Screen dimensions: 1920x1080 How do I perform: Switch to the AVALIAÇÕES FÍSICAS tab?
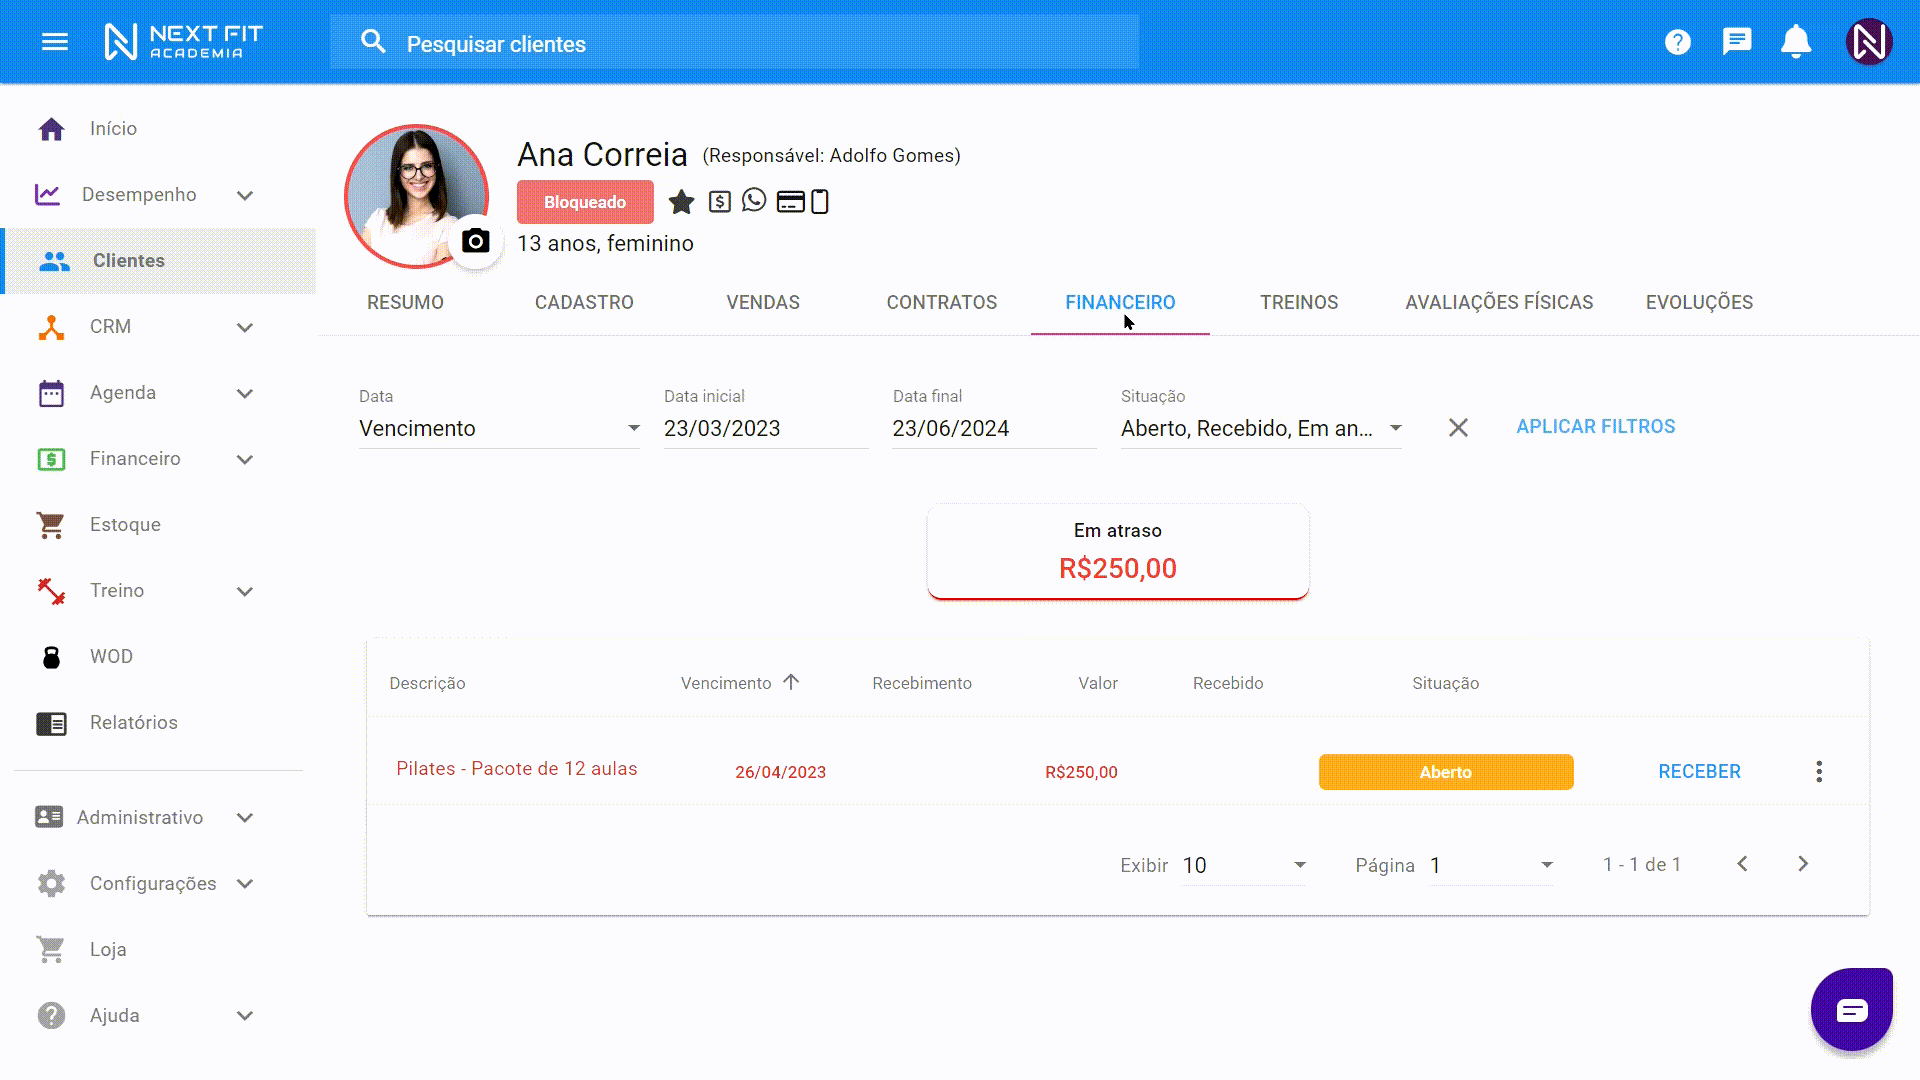1498,302
